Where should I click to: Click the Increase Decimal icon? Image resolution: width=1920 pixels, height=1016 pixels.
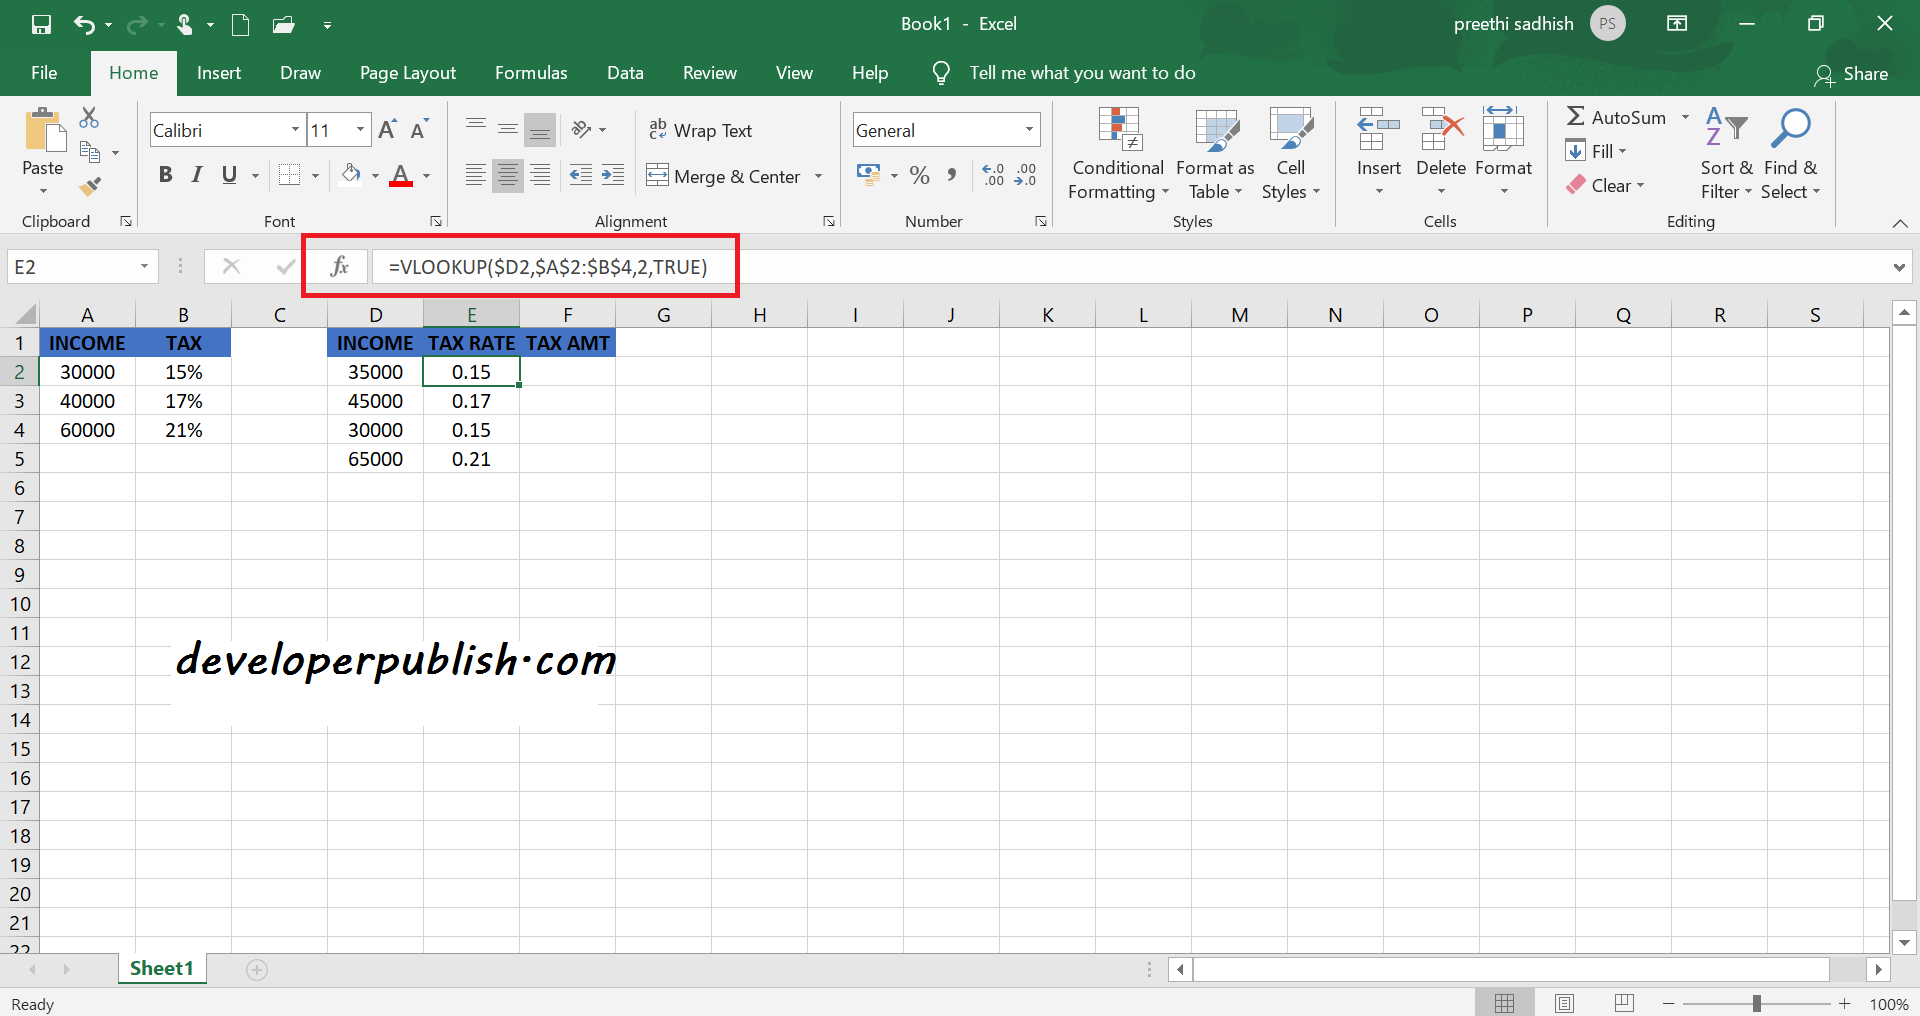993,174
